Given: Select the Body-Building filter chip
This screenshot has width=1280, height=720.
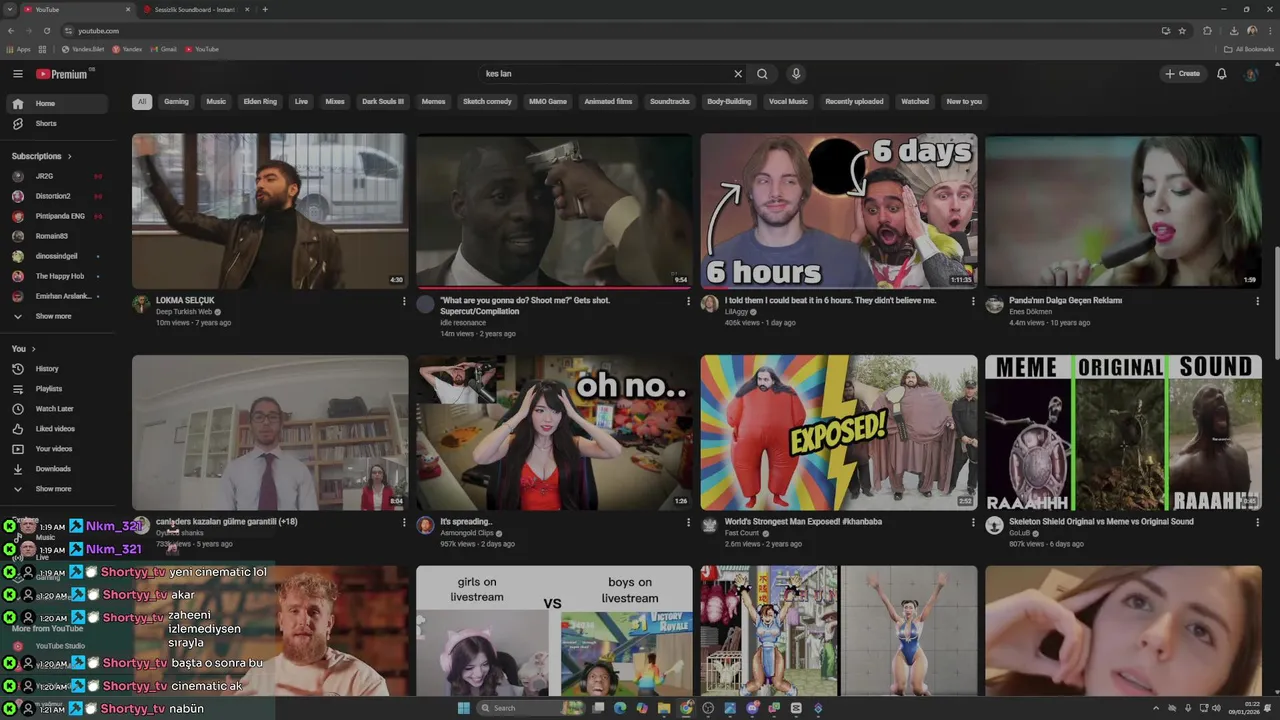Looking at the screenshot, I should [729, 101].
